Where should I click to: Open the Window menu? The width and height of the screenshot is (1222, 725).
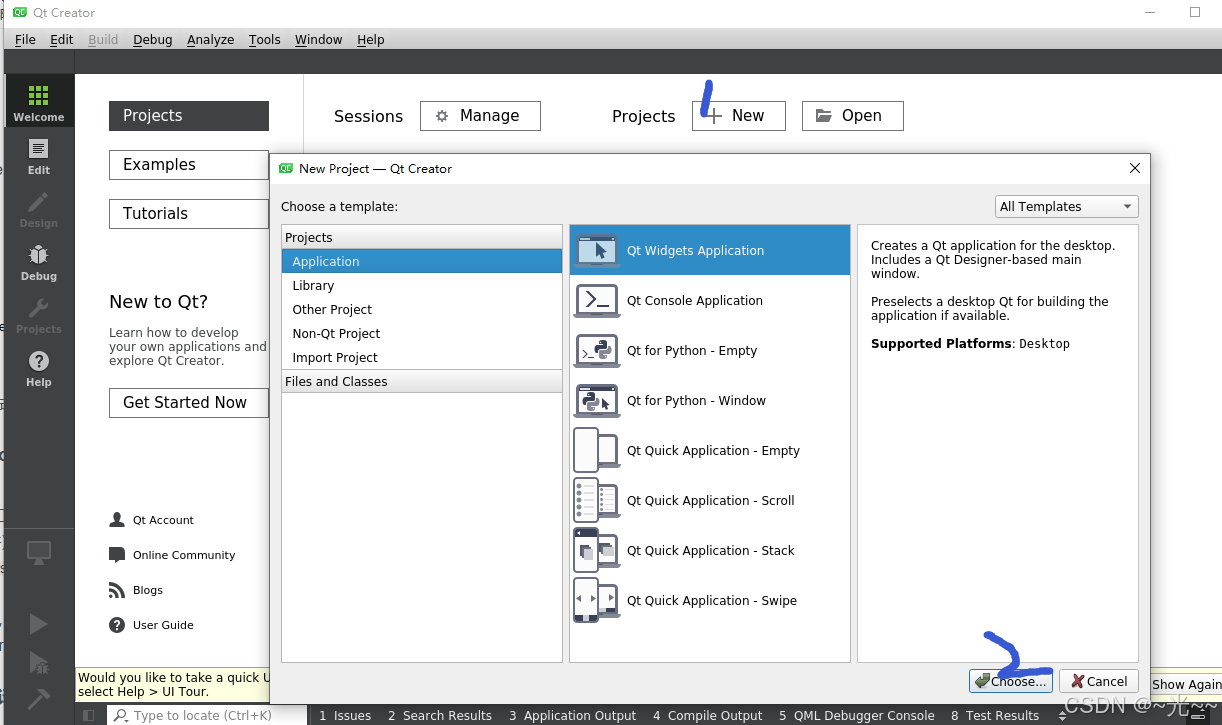[318, 39]
